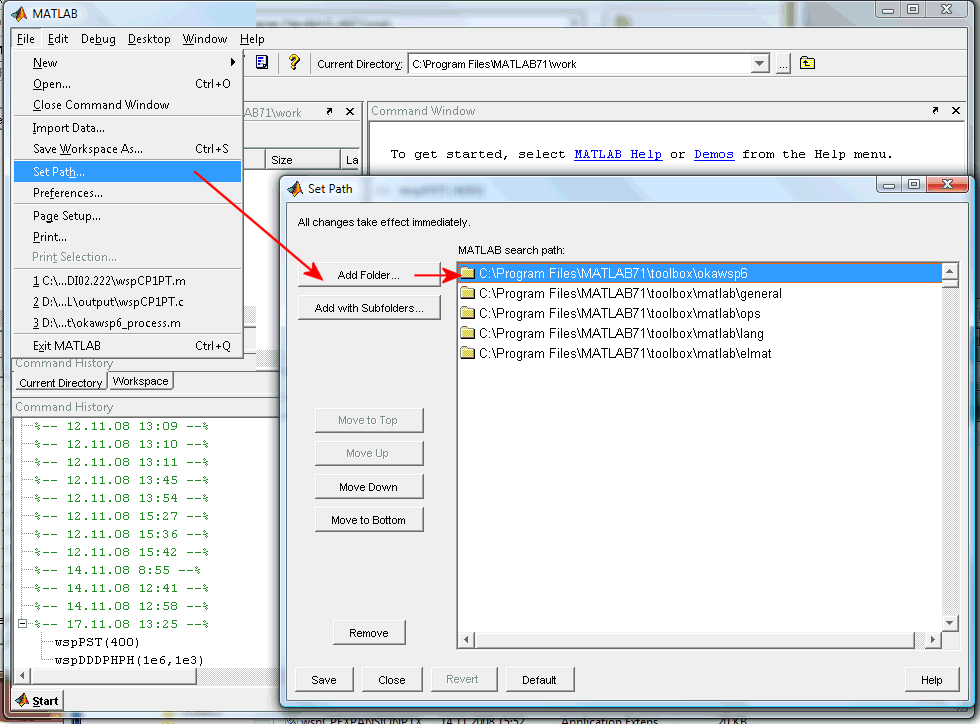Browse for folder with the ellipsis button

pos(783,64)
